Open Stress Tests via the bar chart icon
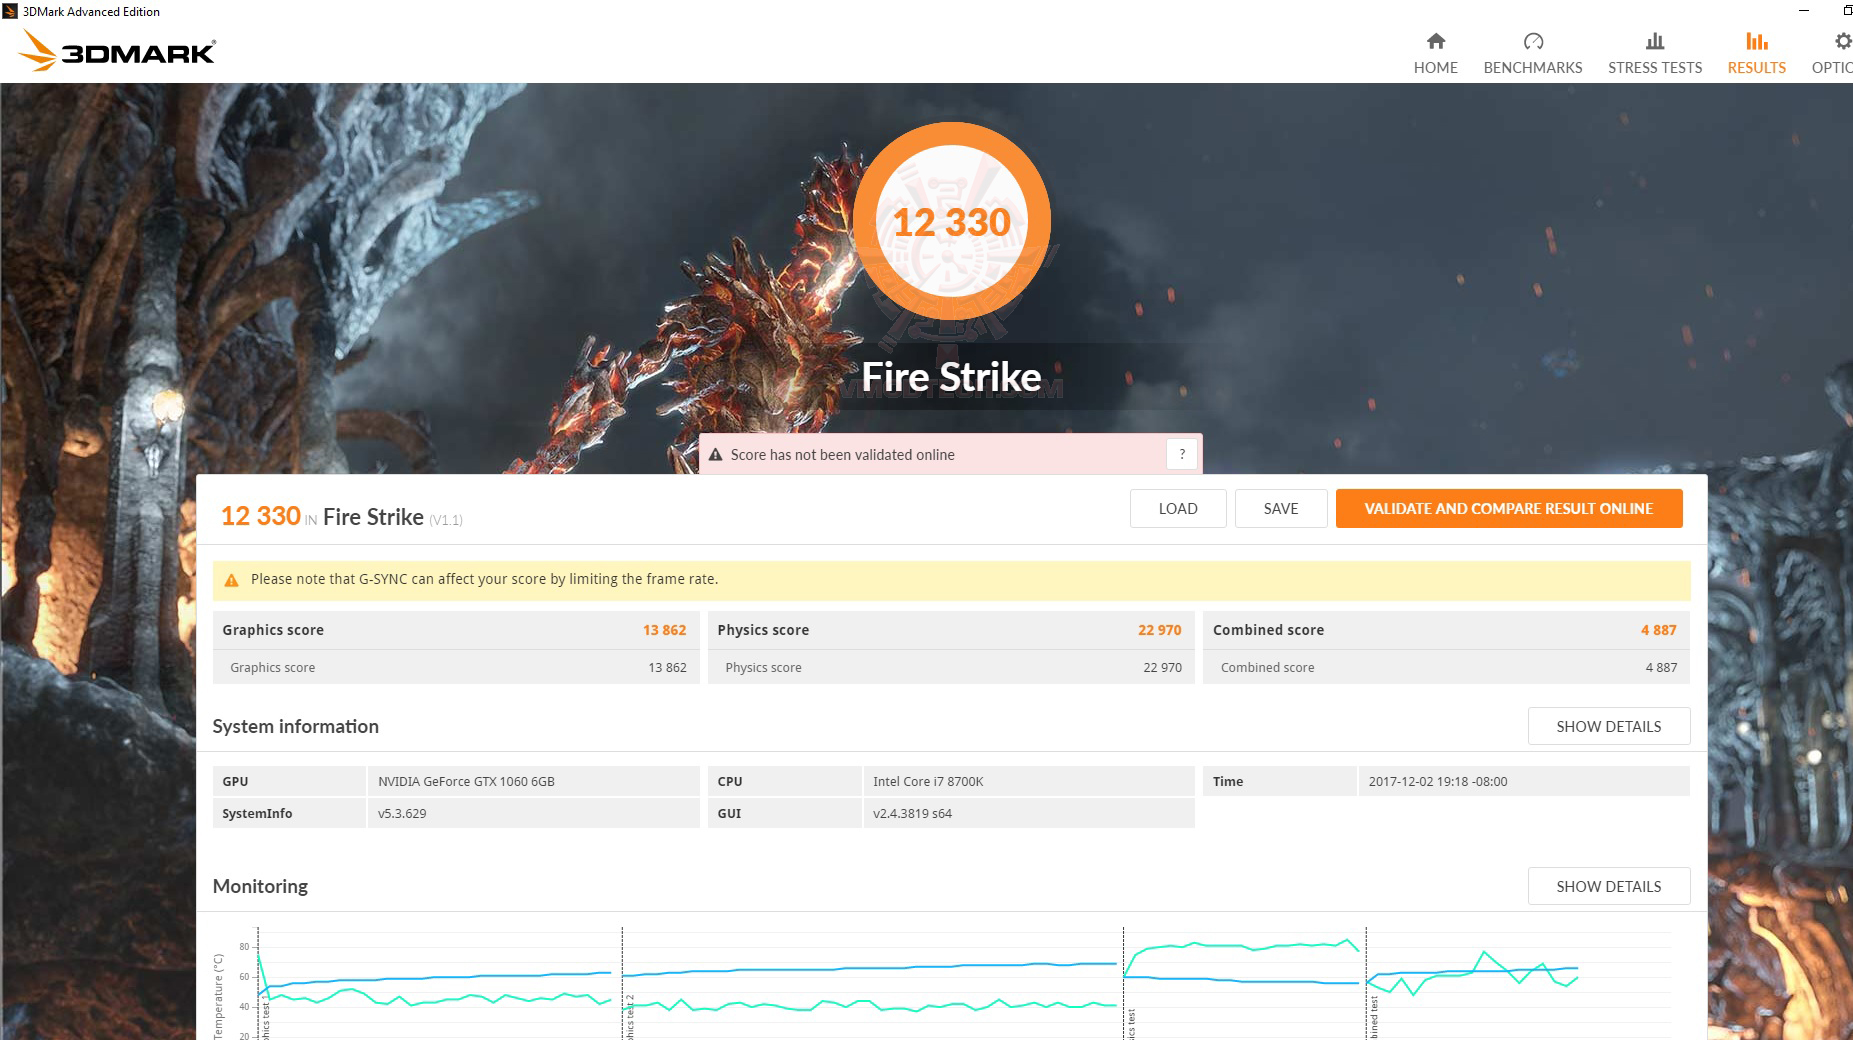Image resolution: width=1853 pixels, height=1040 pixels. (x=1654, y=42)
